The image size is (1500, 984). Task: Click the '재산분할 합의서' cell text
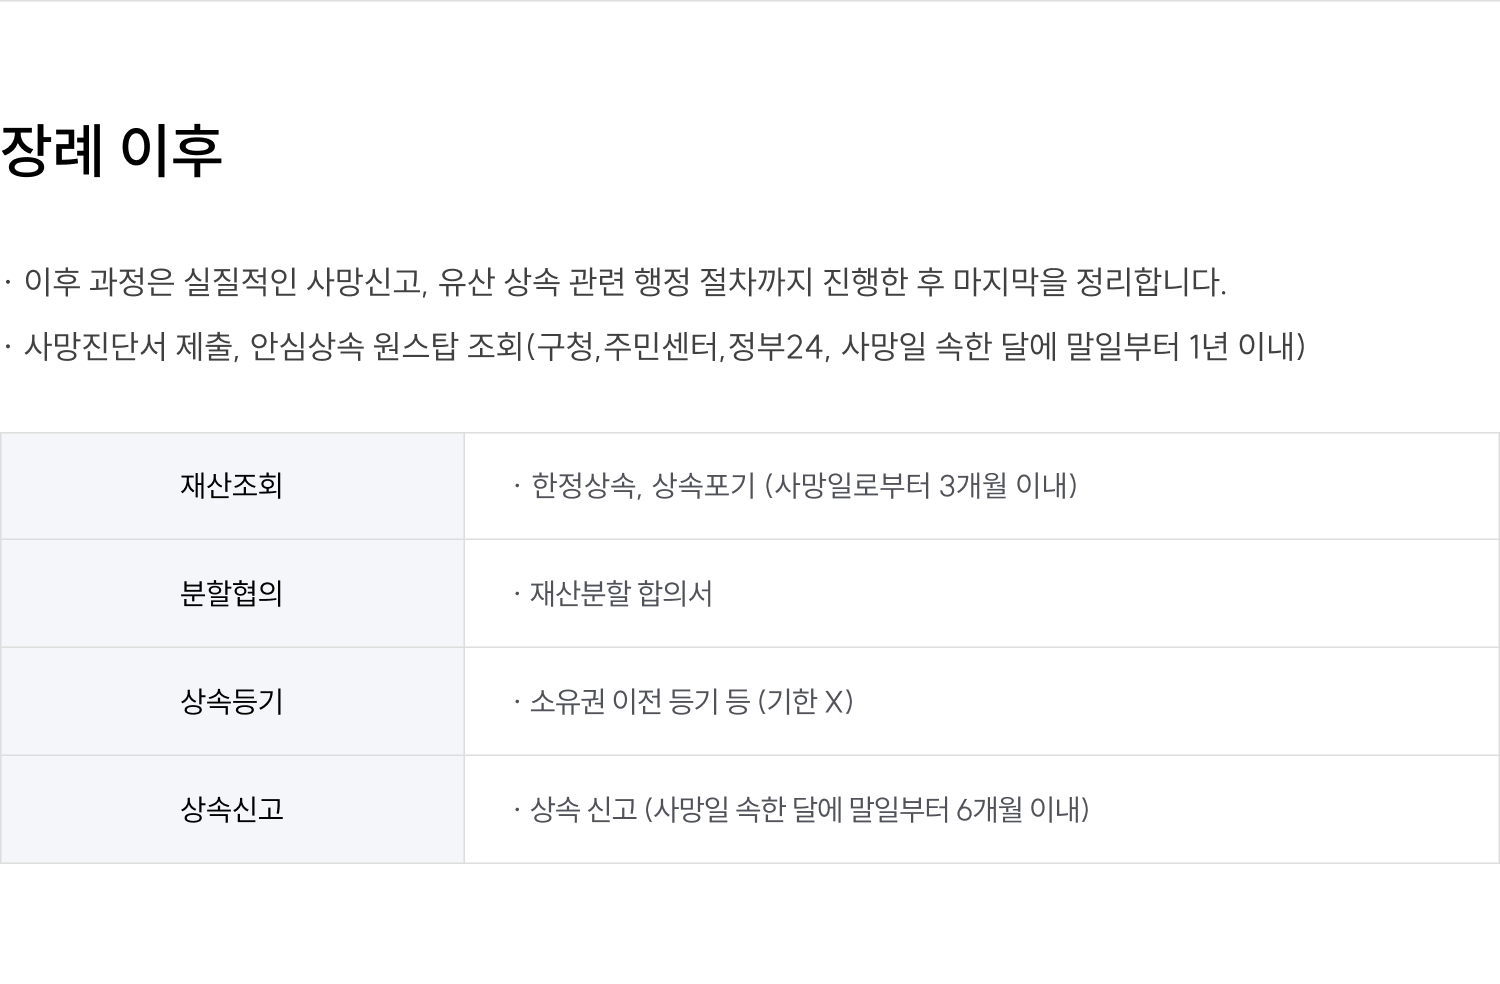coord(621,594)
